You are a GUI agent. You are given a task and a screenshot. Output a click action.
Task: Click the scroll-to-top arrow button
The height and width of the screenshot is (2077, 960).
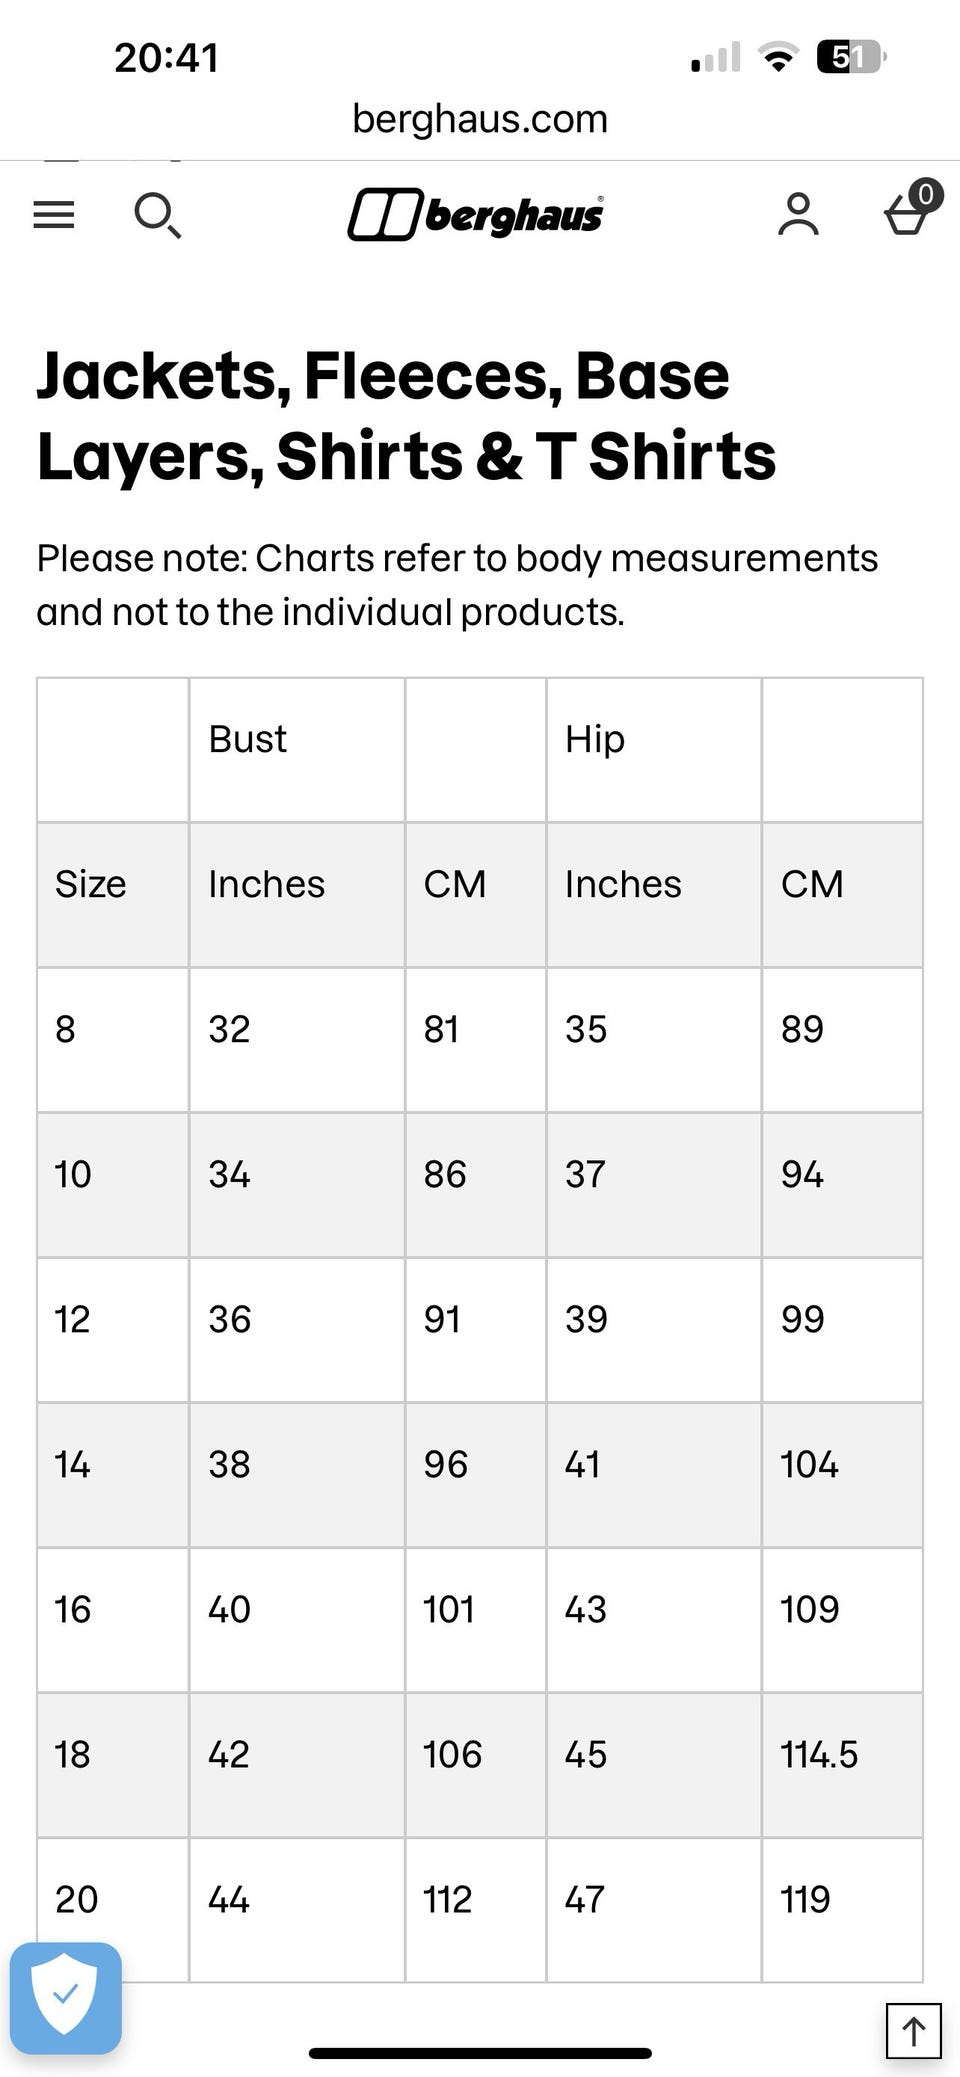tap(913, 2030)
